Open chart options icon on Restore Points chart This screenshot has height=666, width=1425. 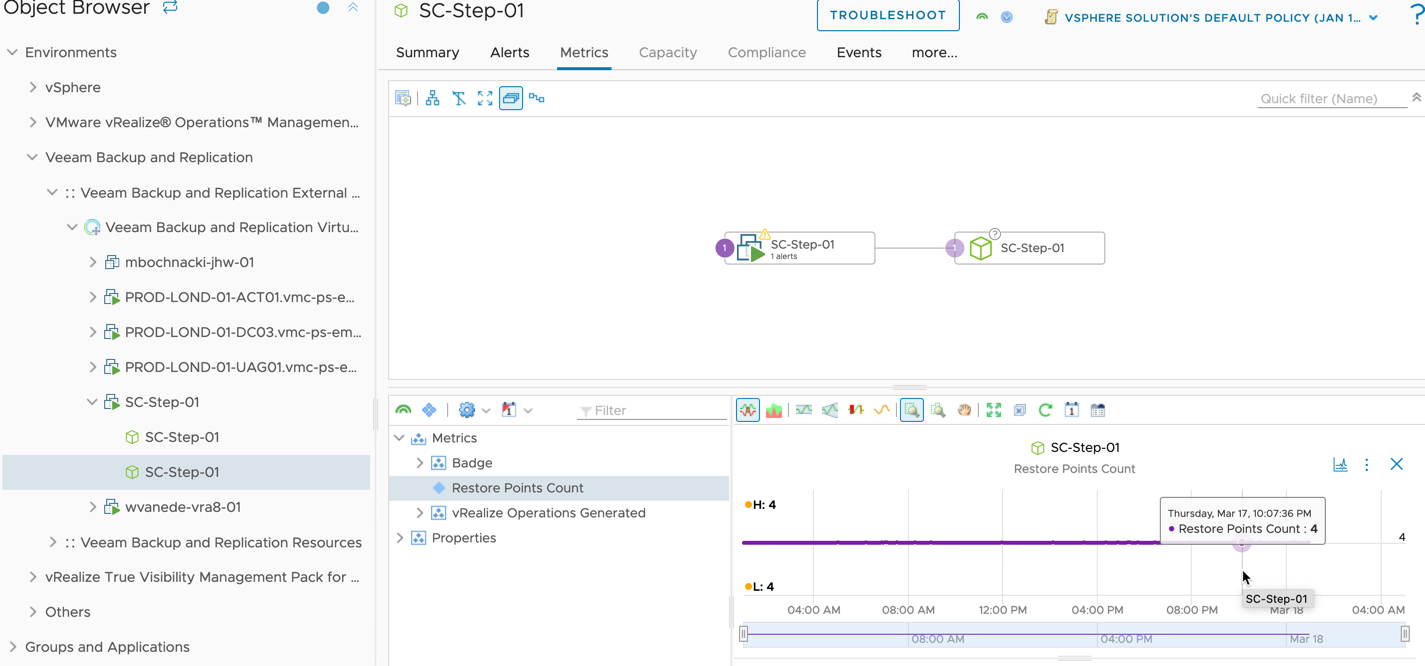pyautogui.click(x=1340, y=464)
